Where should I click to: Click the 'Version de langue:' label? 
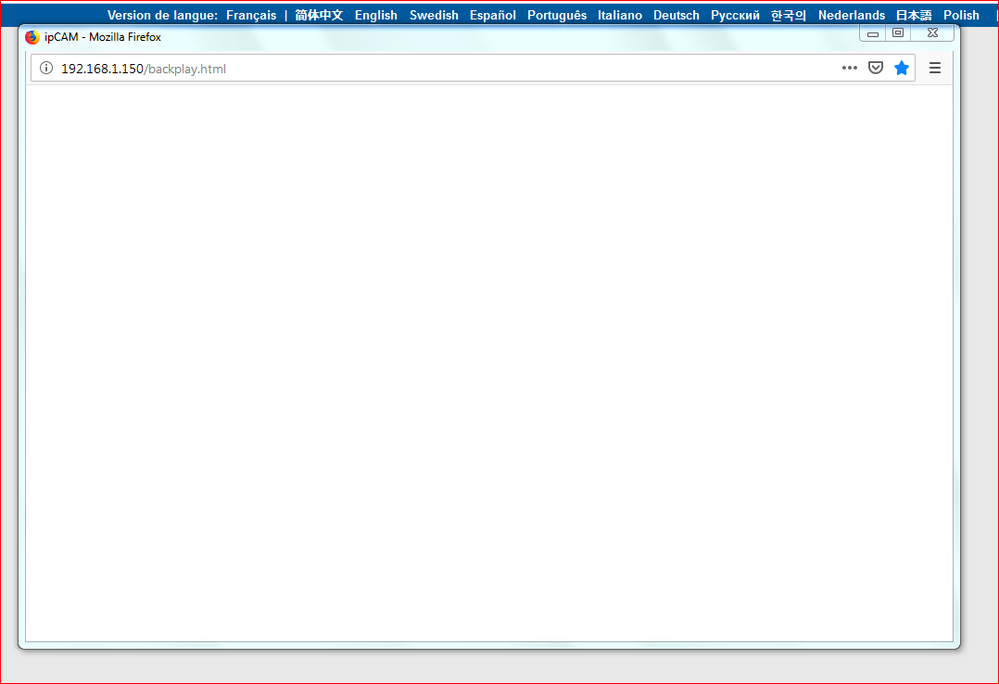(x=162, y=15)
